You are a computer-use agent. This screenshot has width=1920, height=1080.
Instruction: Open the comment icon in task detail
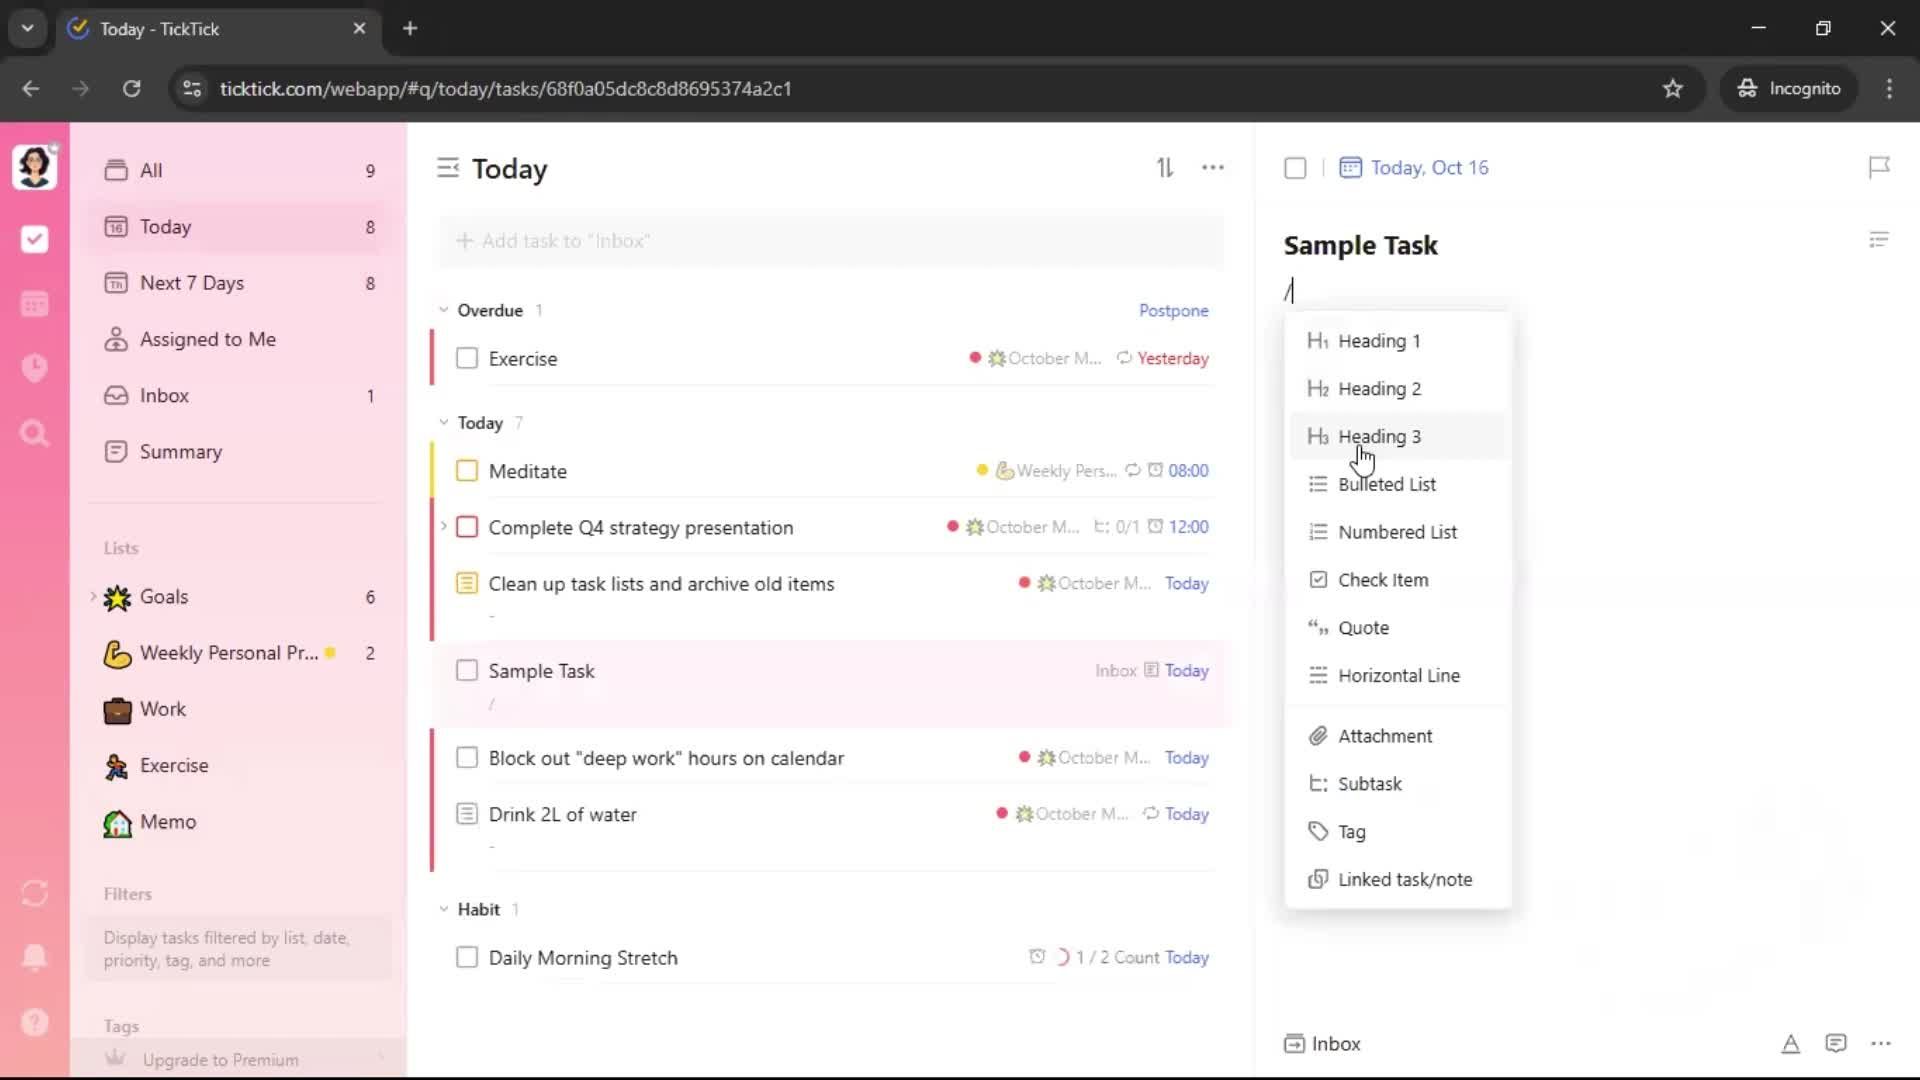pos(1835,1044)
